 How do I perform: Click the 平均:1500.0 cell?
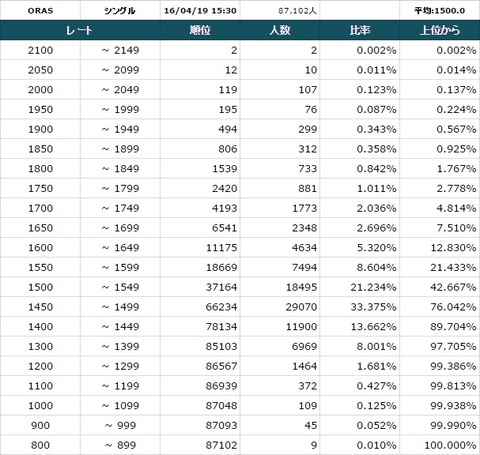440,10
